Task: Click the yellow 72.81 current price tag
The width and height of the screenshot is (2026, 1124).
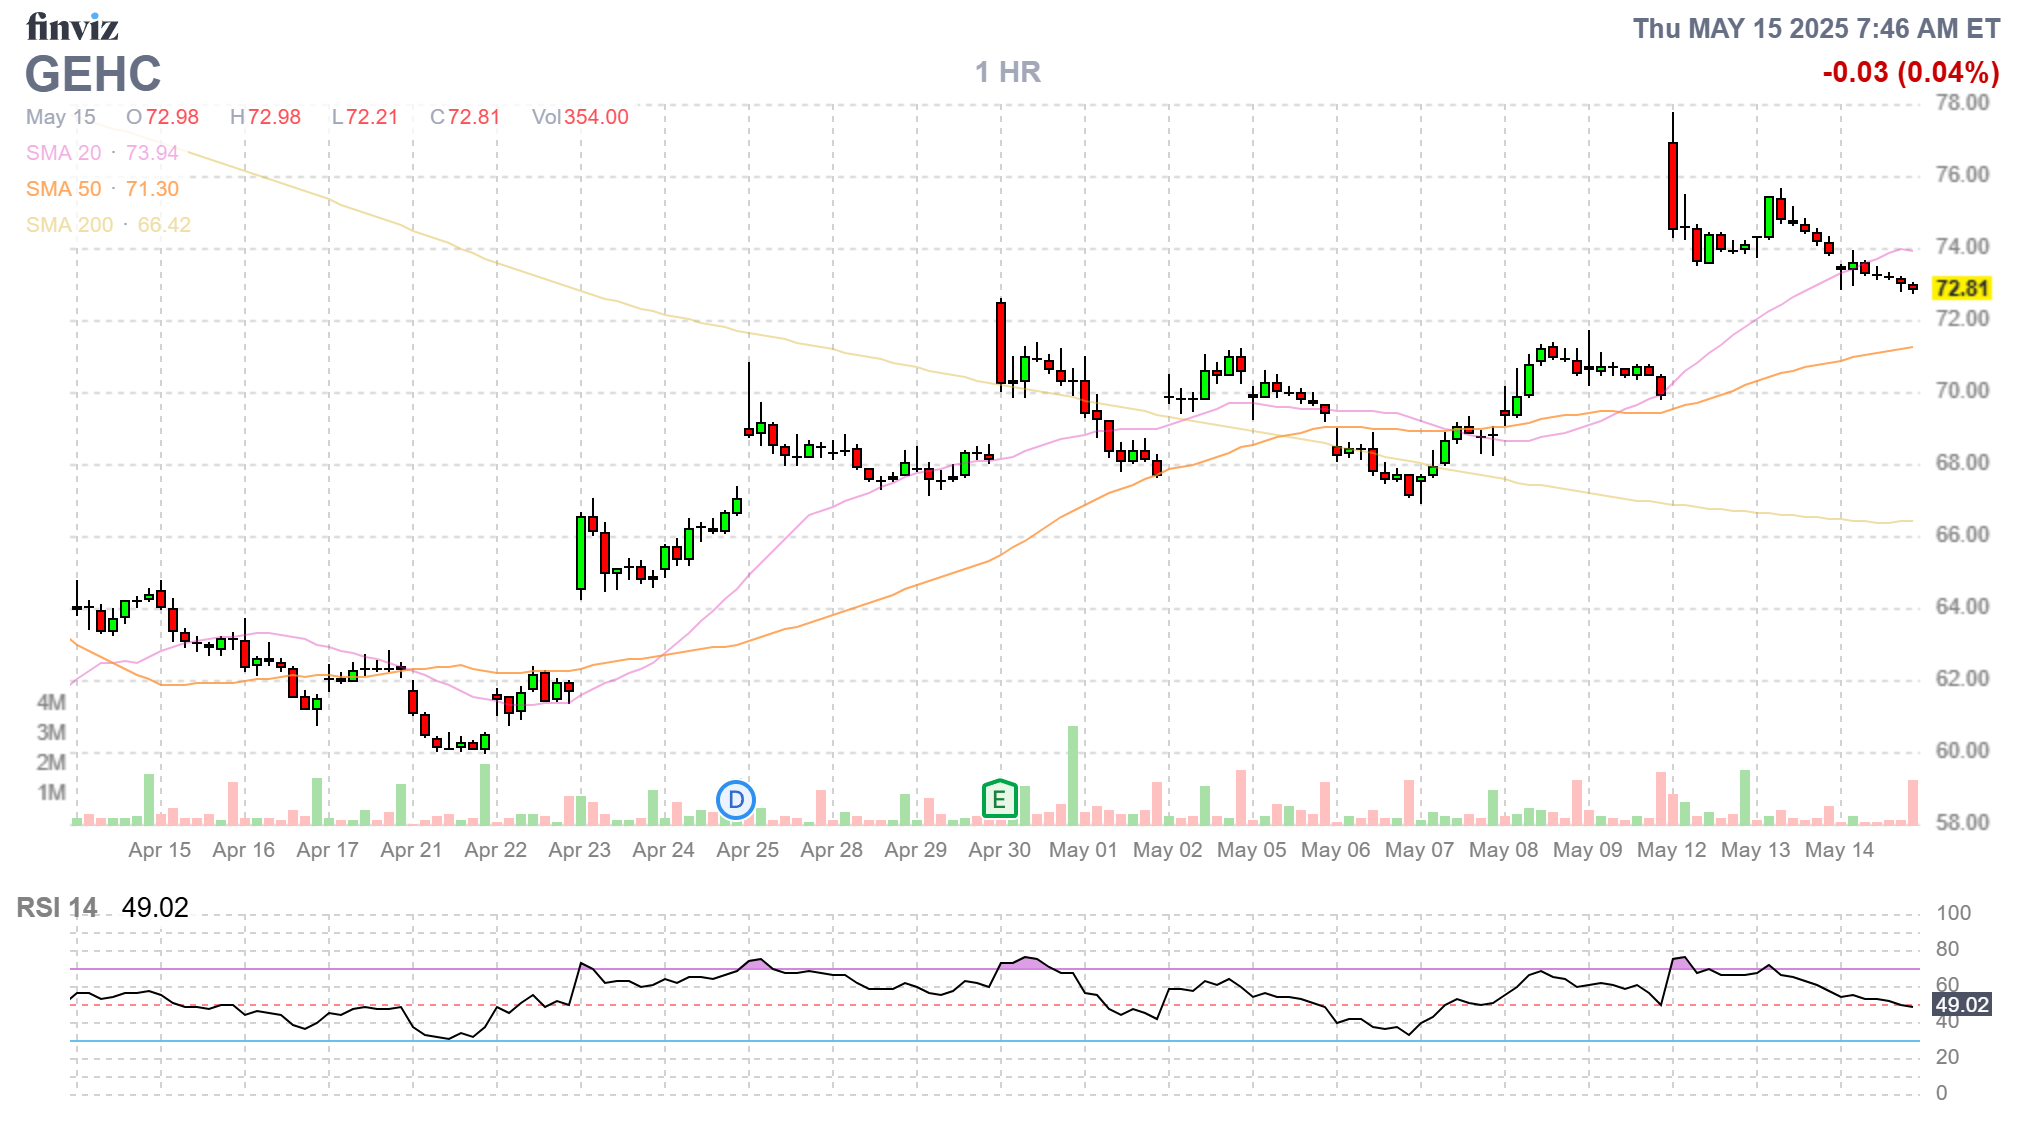Action: [x=1961, y=289]
